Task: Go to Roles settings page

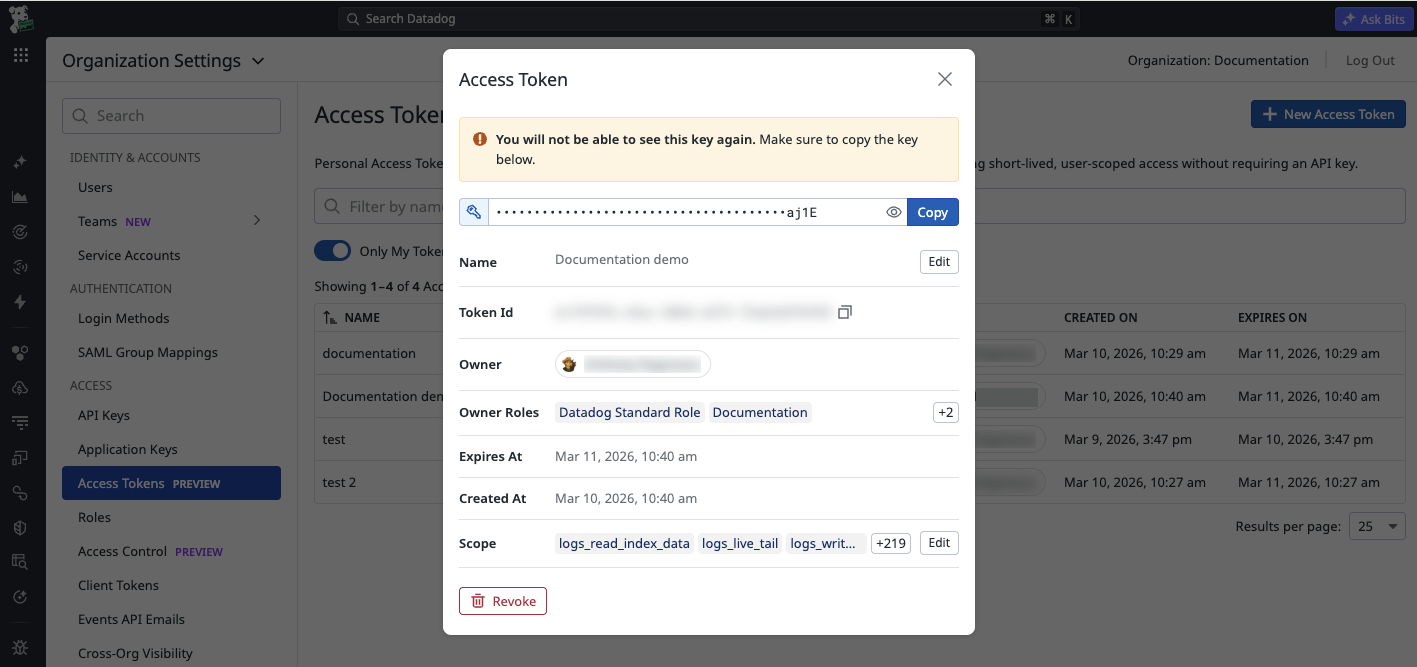Action: pos(94,517)
